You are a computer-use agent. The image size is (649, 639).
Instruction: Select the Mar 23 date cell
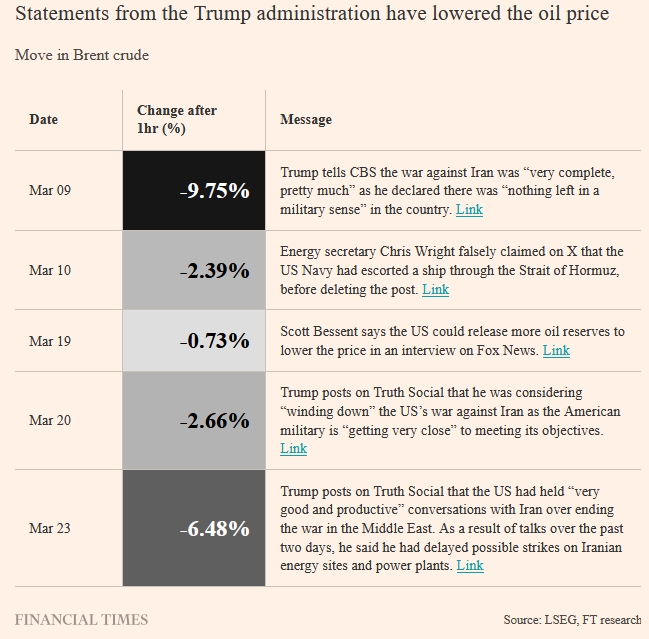[x=50, y=528]
